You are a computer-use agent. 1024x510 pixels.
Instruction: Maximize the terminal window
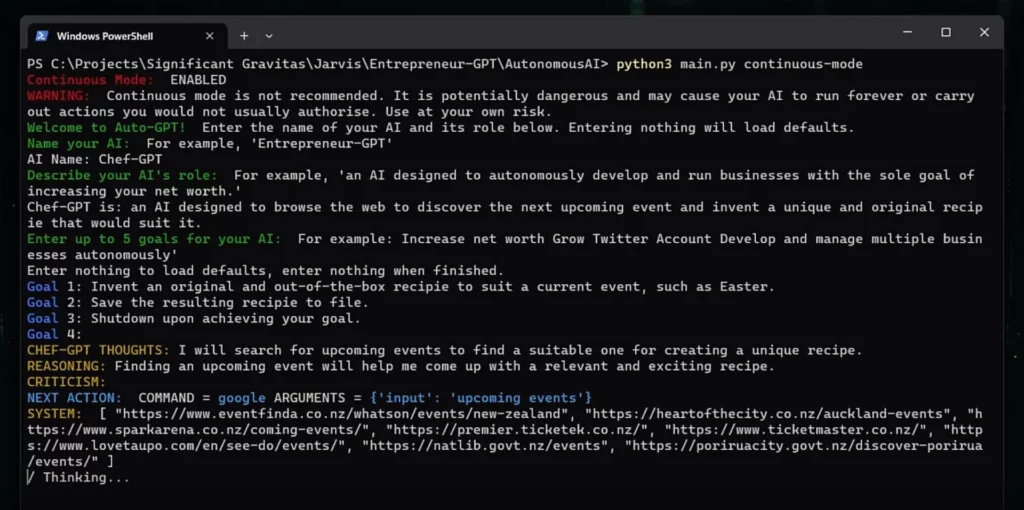pyautogui.click(x=946, y=32)
